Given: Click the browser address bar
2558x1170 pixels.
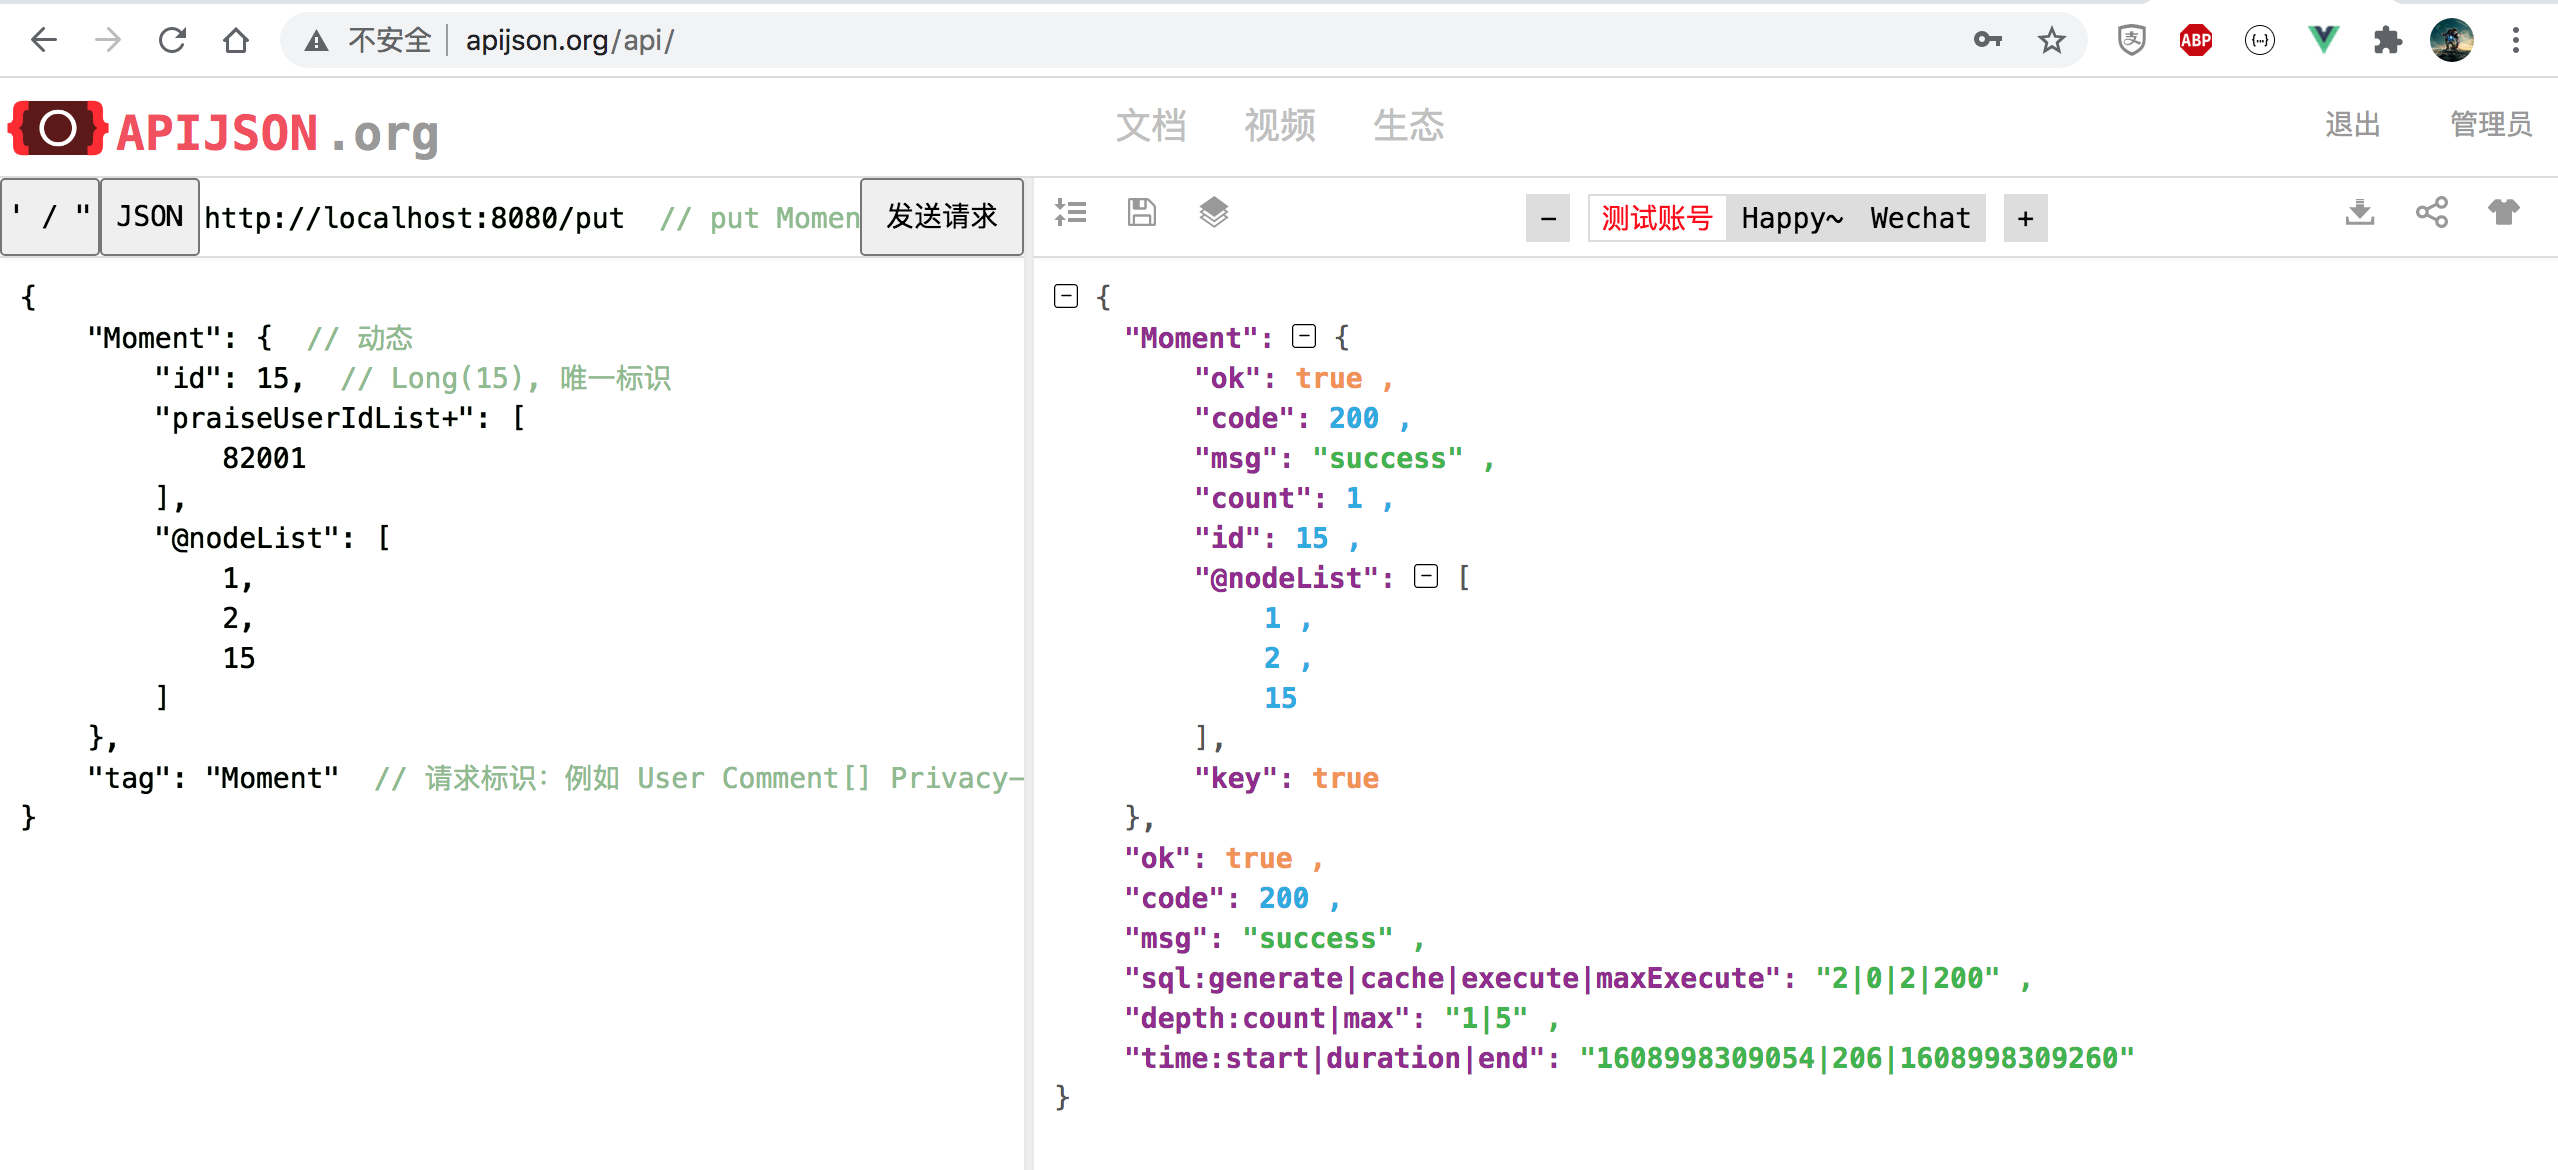Looking at the screenshot, I should pyautogui.click(x=1183, y=40).
